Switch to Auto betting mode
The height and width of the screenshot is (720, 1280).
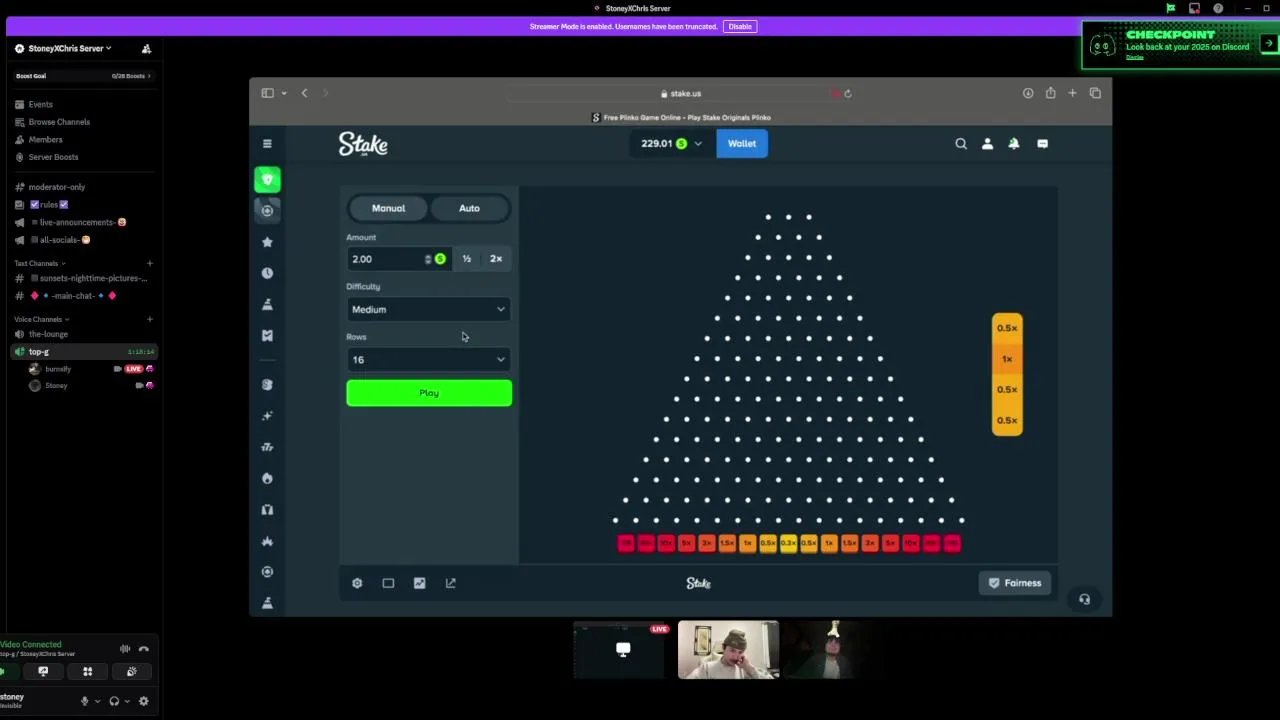pos(469,208)
